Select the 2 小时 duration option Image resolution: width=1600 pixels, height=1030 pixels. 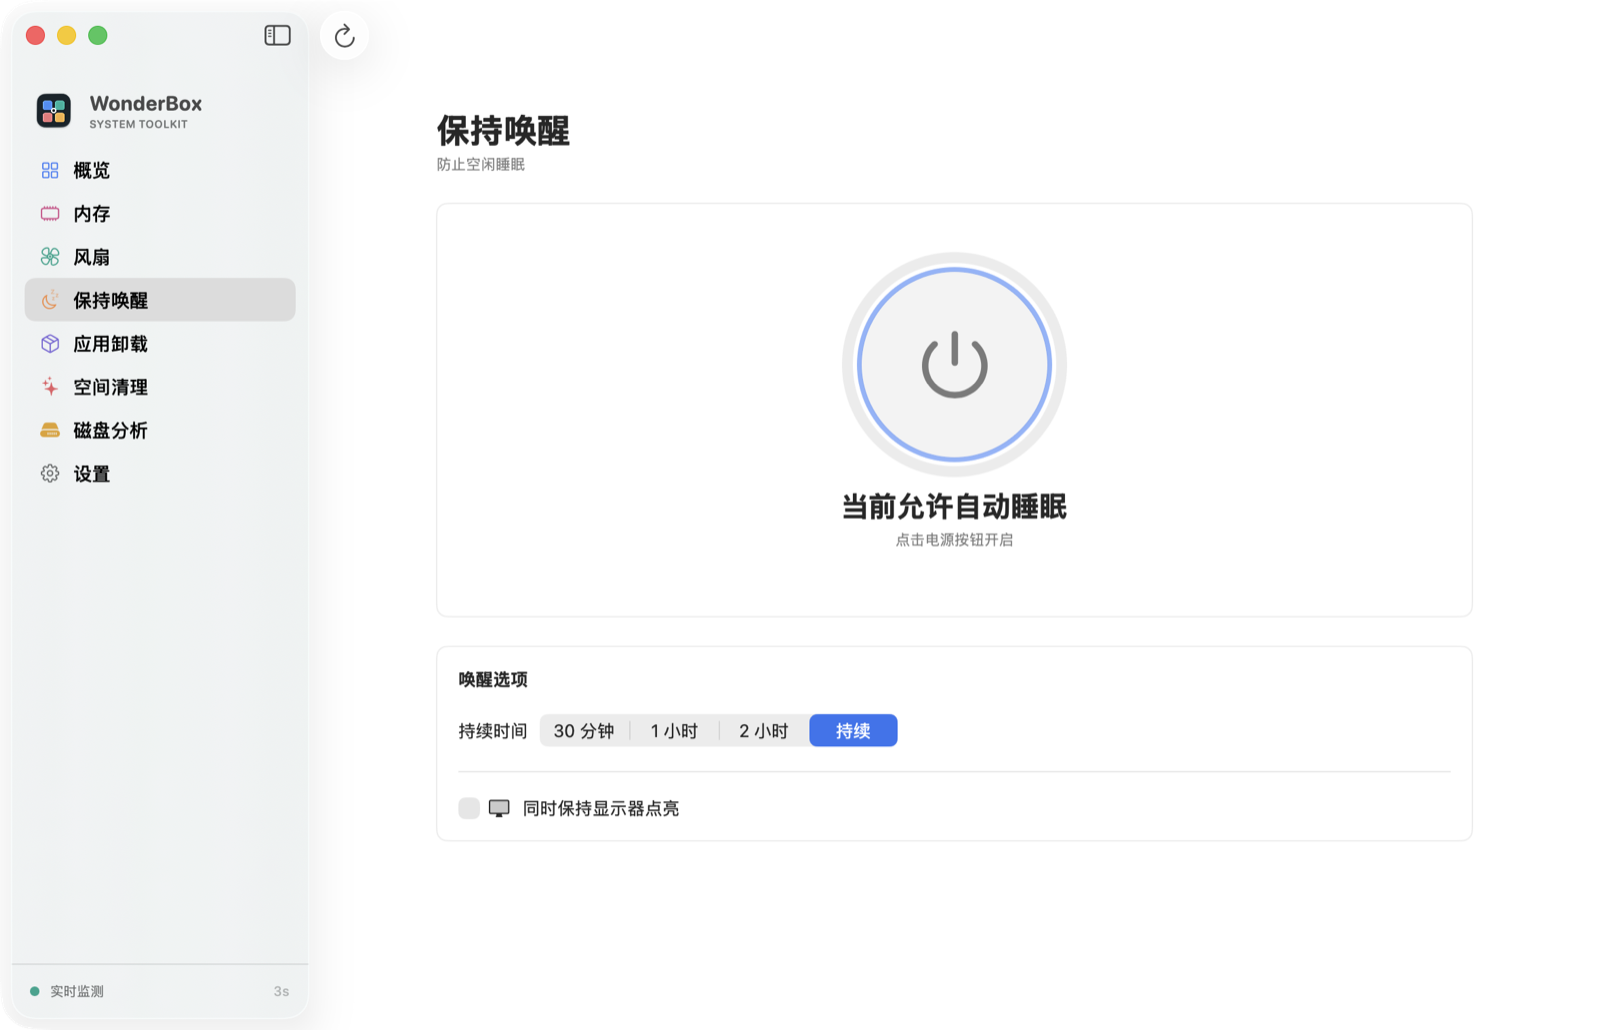tap(763, 731)
